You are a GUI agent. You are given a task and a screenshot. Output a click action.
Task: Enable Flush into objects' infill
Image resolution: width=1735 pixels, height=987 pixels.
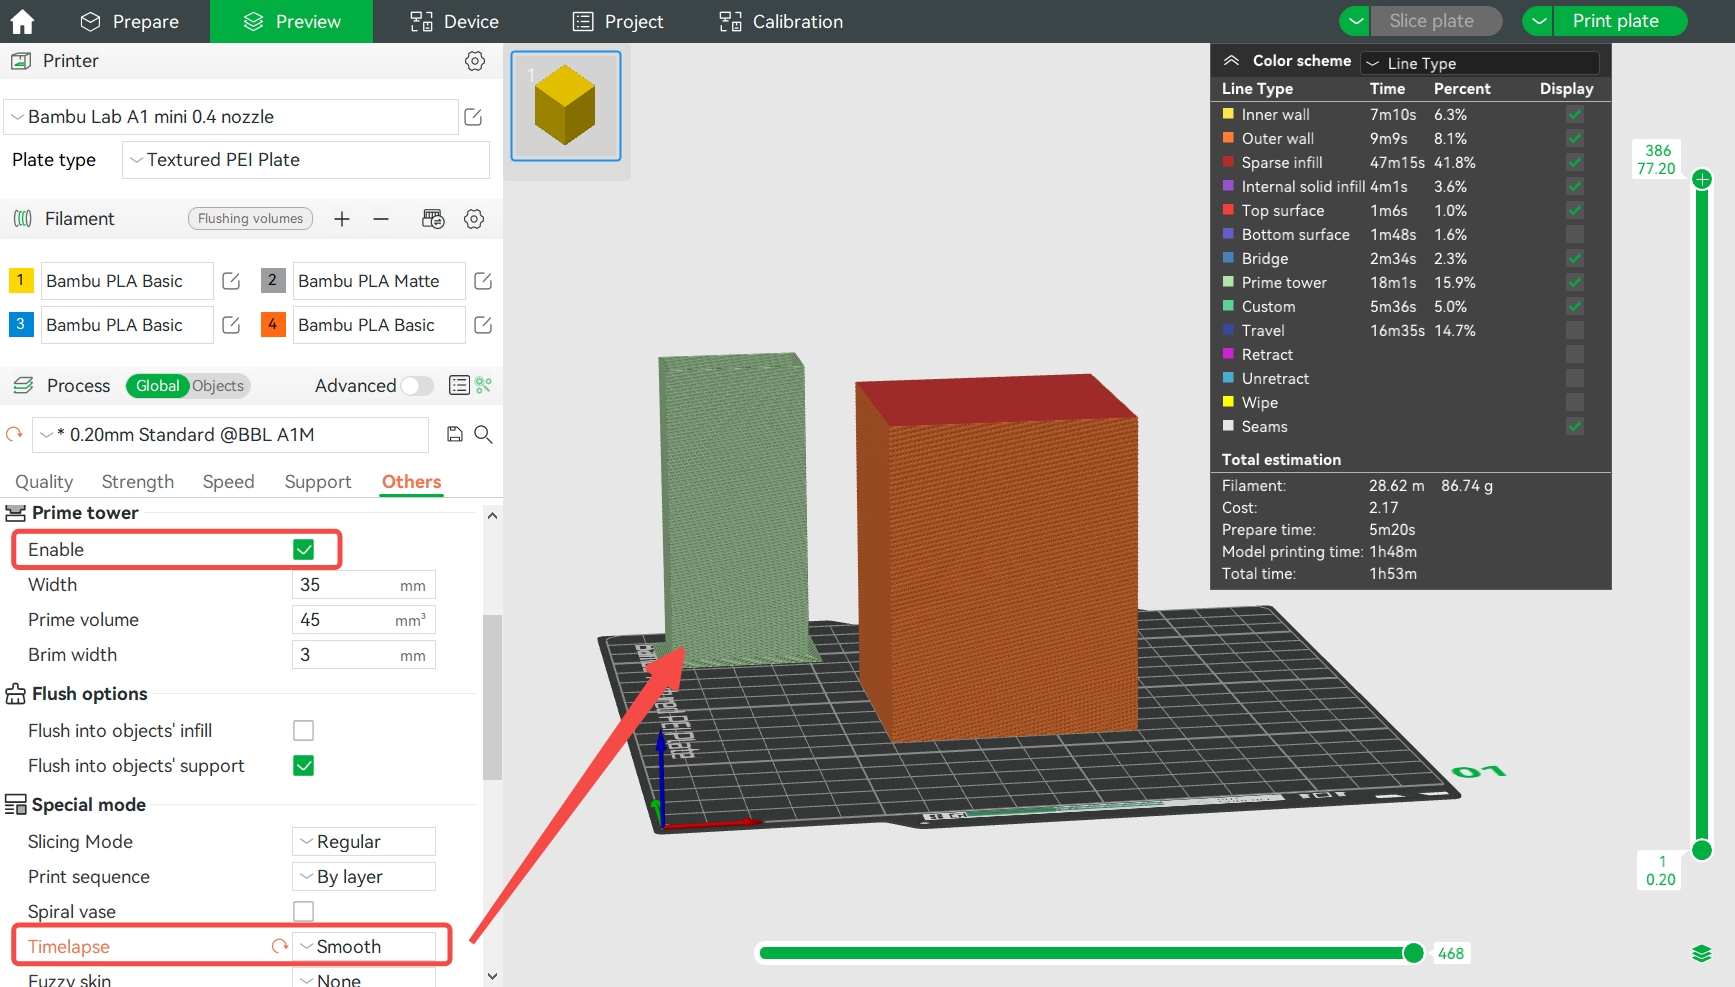coord(304,731)
